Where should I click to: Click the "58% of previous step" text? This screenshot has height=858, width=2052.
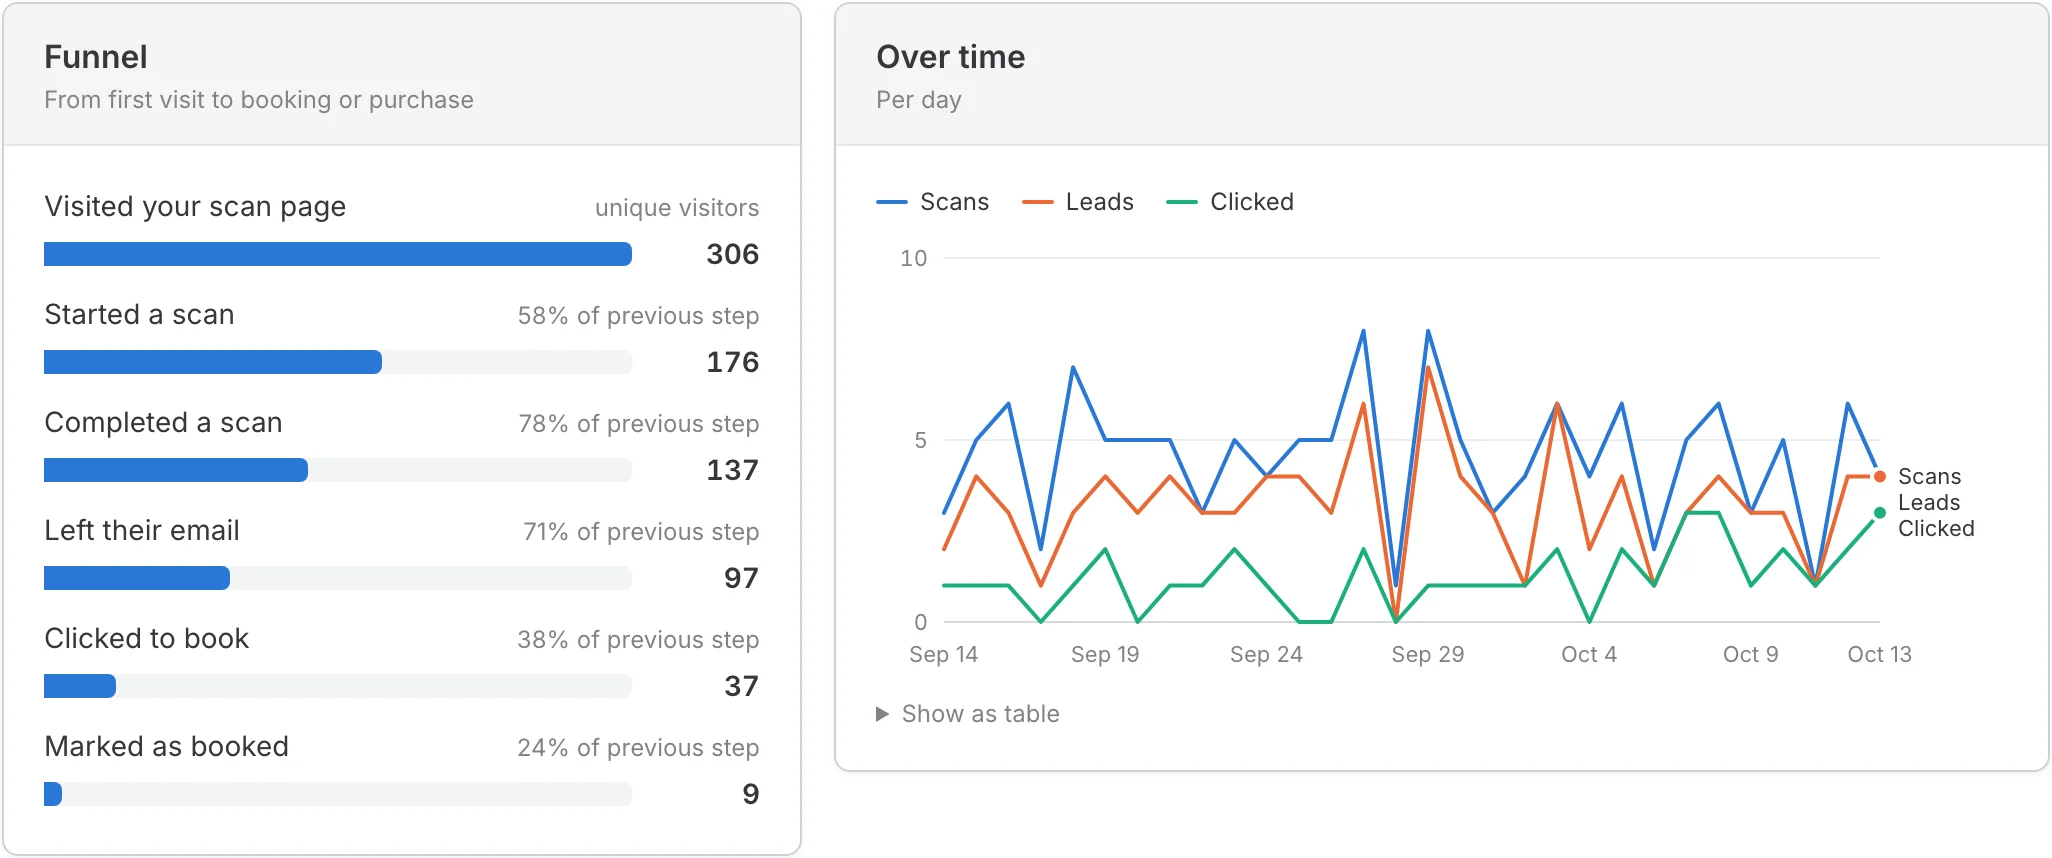pyautogui.click(x=638, y=316)
